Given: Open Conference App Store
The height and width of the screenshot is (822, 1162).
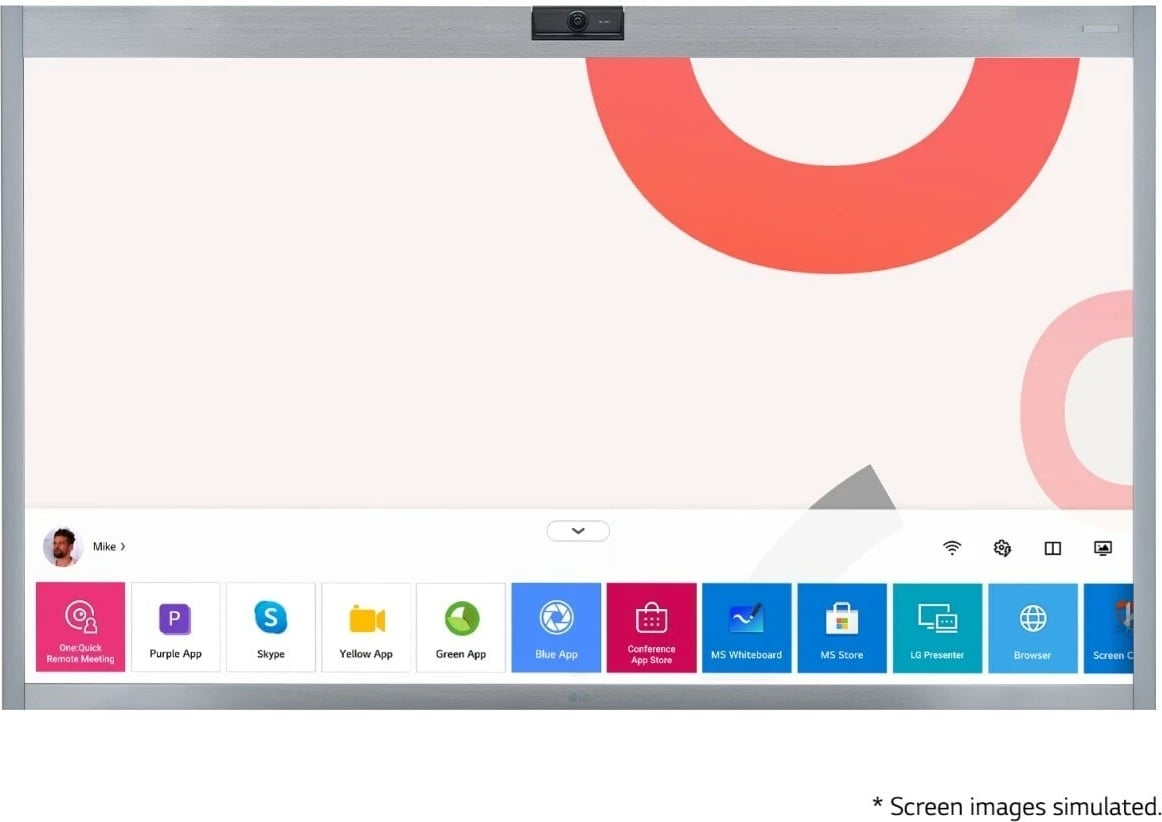Looking at the screenshot, I should 651,627.
